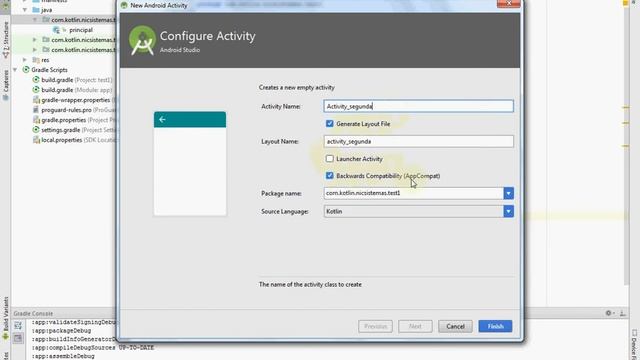Open the Source Language dropdown arrow
Viewport: 640px width, 360px height.
pyautogui.click(x=509, y=211)
